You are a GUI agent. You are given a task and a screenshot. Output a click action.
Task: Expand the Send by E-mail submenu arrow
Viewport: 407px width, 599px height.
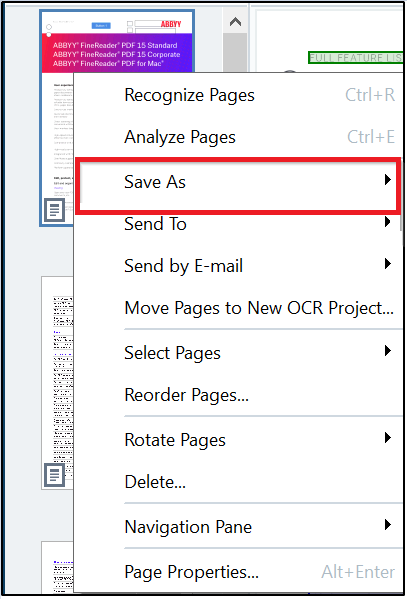388,264
